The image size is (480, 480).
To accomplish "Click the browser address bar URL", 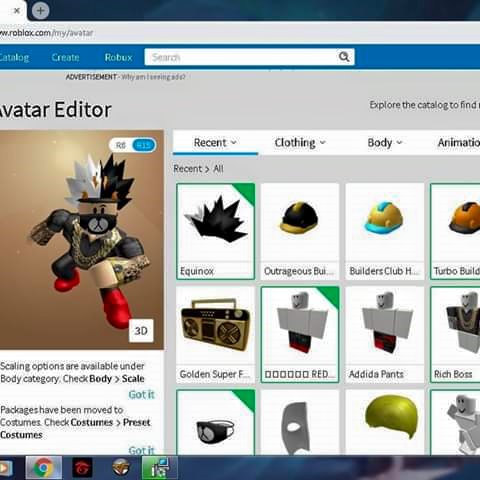I will pos(47,33).
